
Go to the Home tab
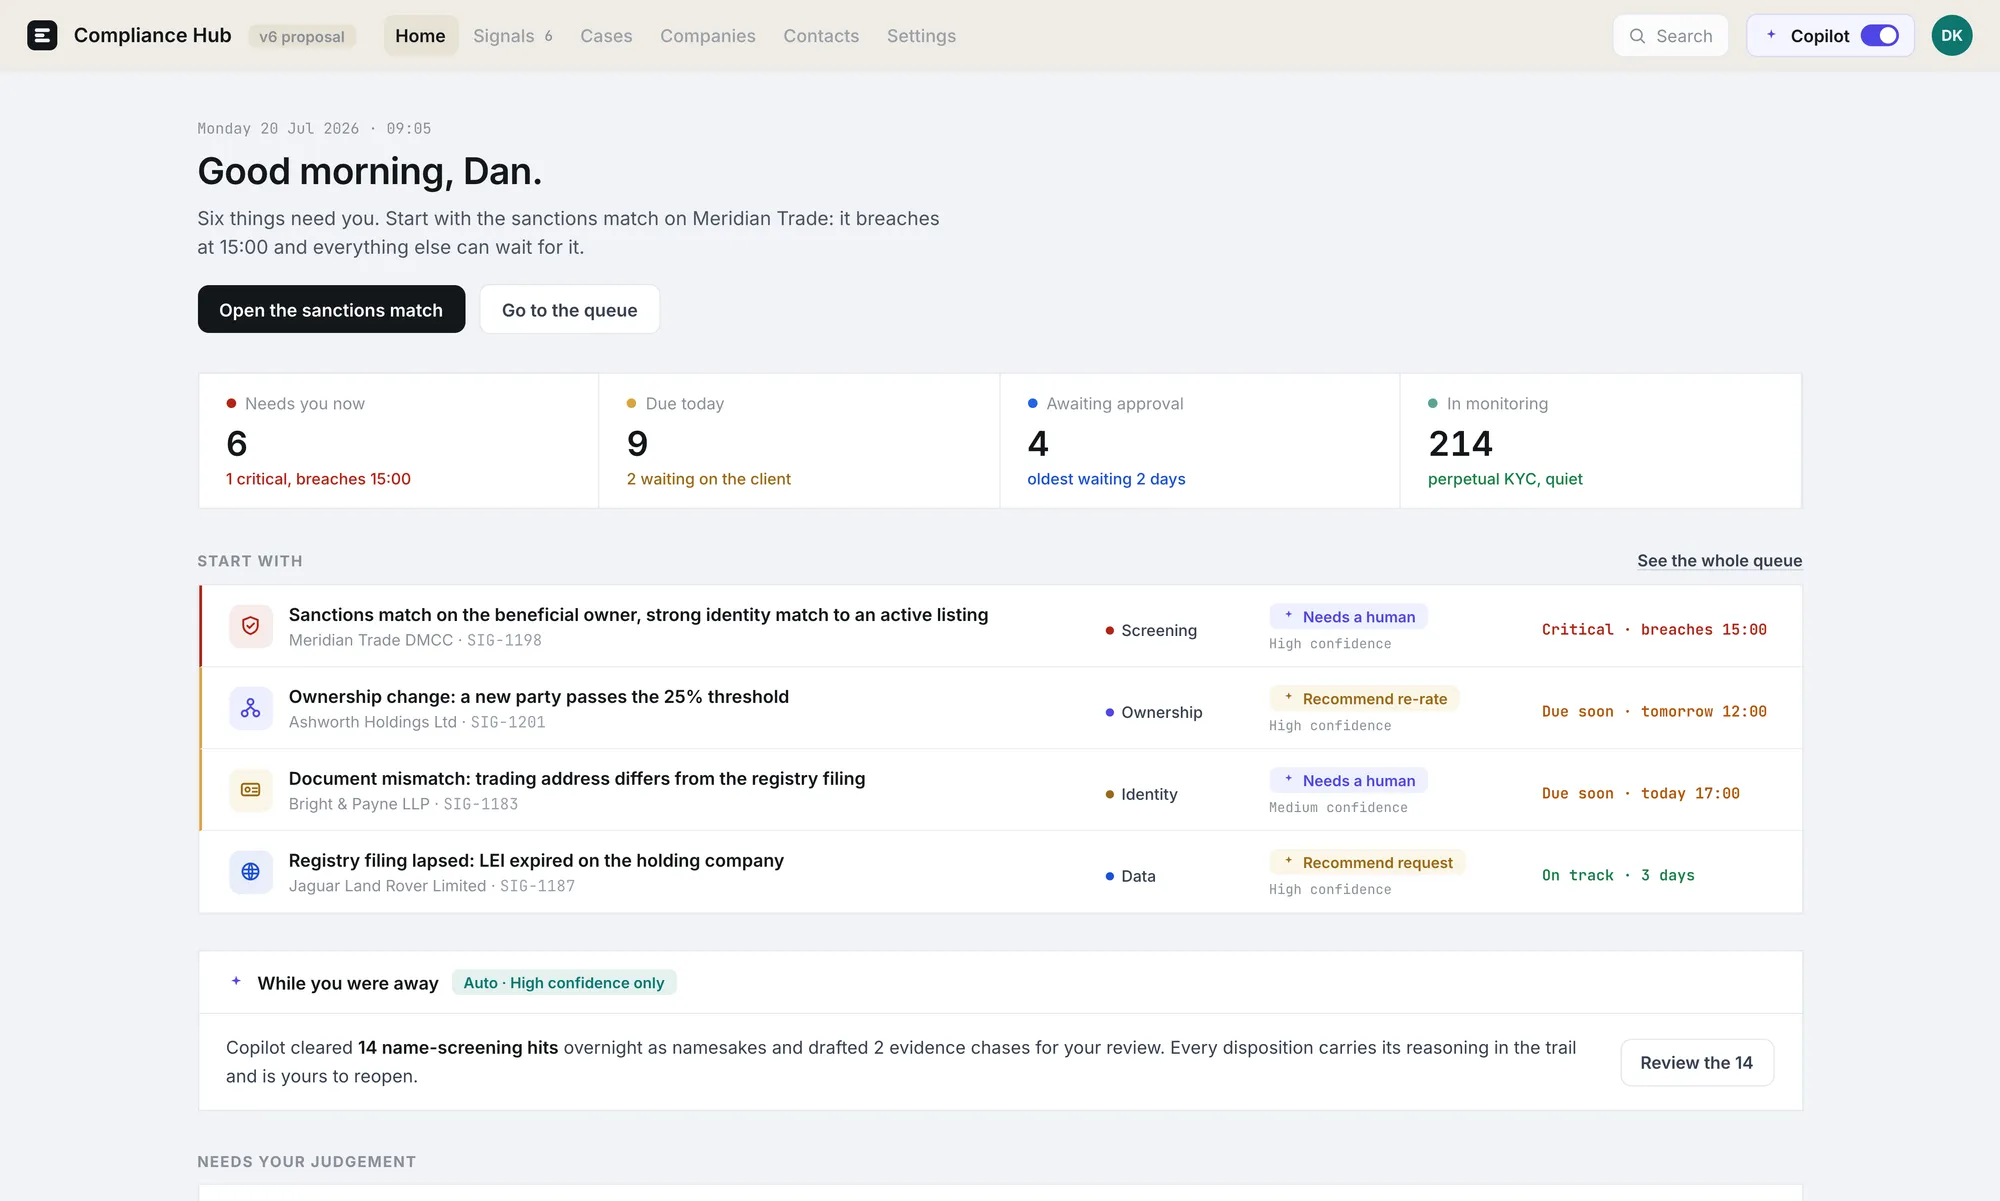tap(420, 36)
